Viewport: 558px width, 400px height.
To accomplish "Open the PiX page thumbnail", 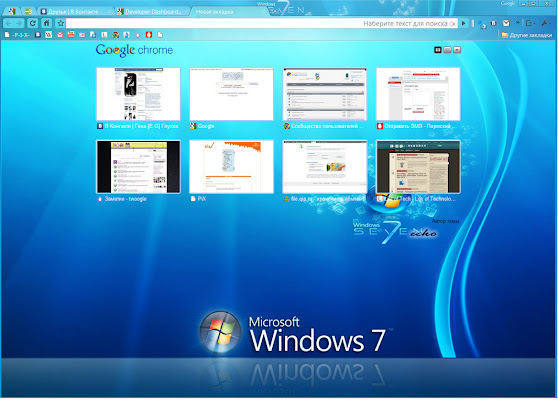I will [x=232, y=167].
